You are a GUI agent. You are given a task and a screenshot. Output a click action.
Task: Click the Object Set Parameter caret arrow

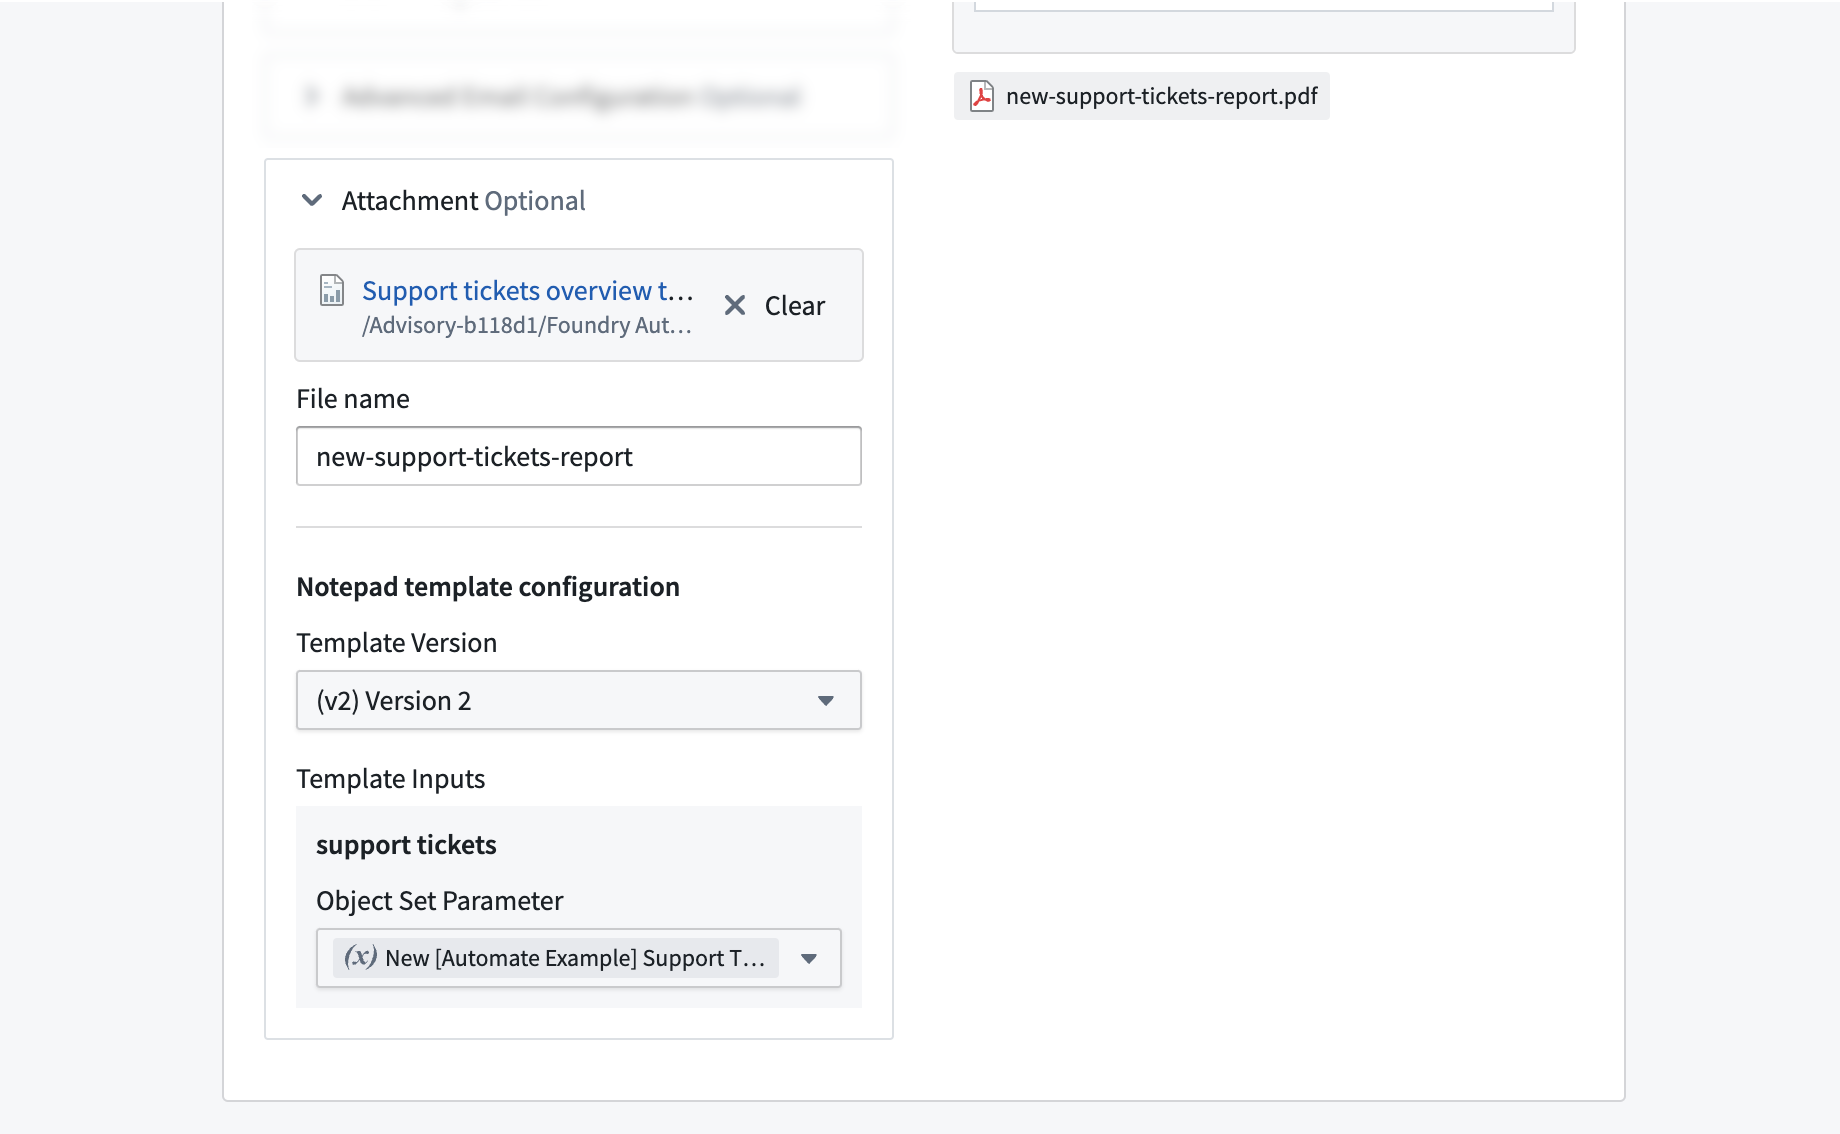(809, 959)
